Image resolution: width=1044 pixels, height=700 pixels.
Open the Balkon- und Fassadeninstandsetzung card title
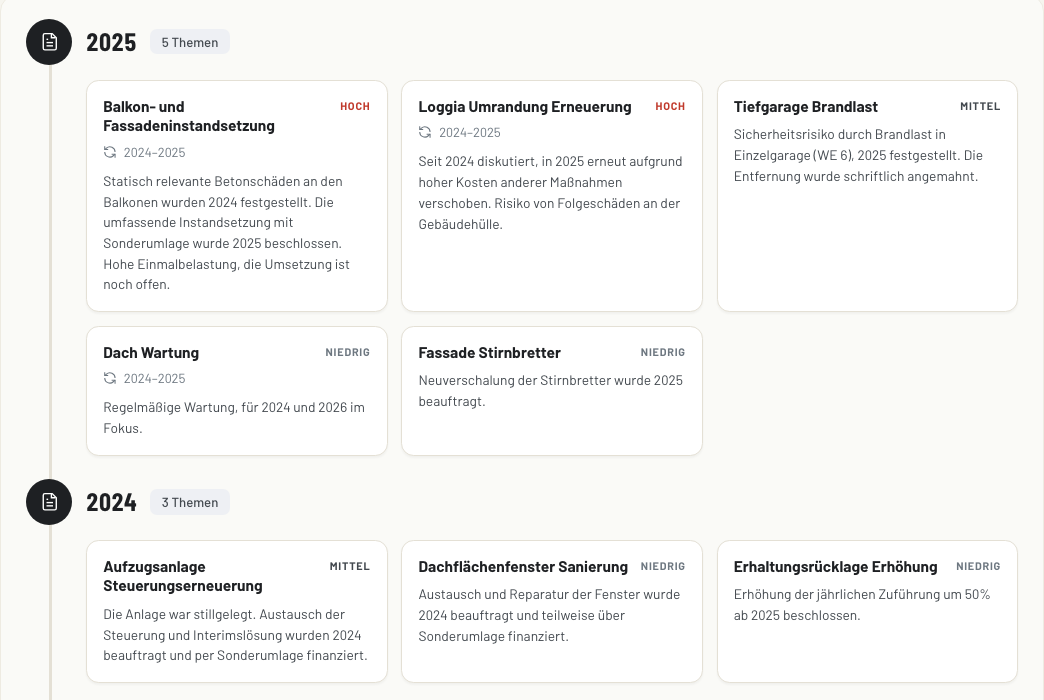pyautogui.click(x=189, y=116)
